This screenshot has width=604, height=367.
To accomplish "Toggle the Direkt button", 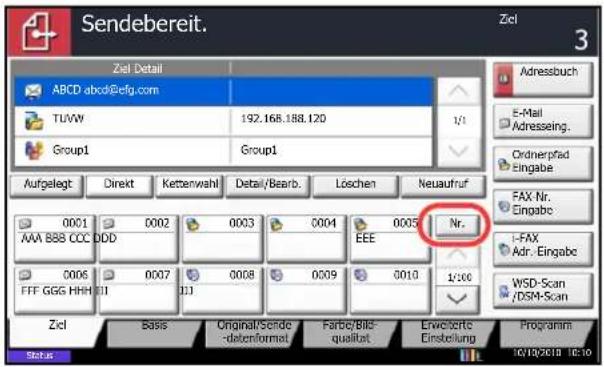I will click(119, 186).
